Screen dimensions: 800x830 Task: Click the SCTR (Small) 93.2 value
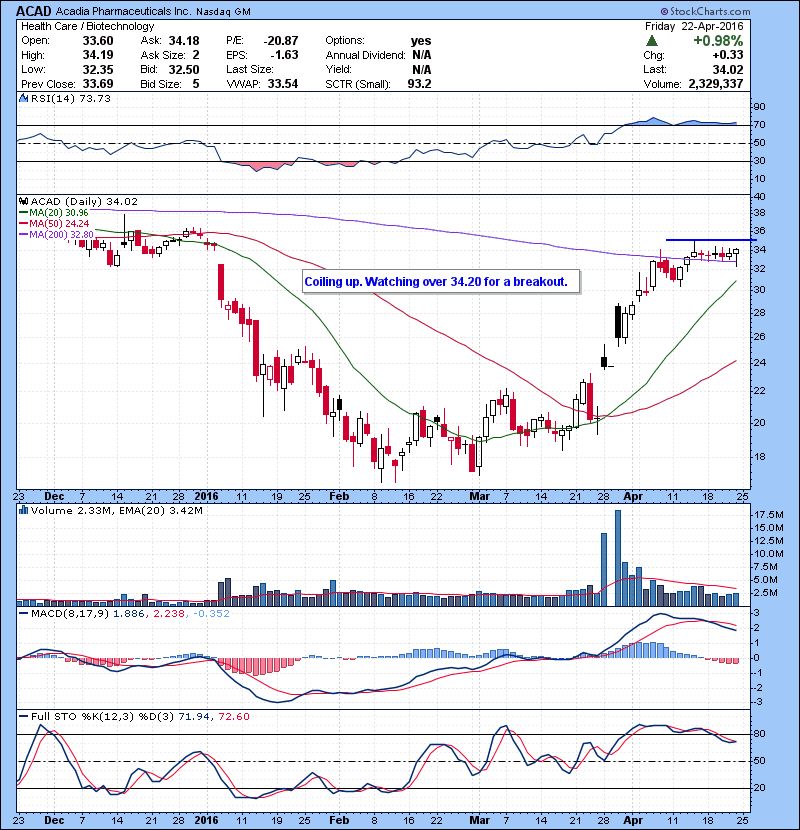pos(419,84)
